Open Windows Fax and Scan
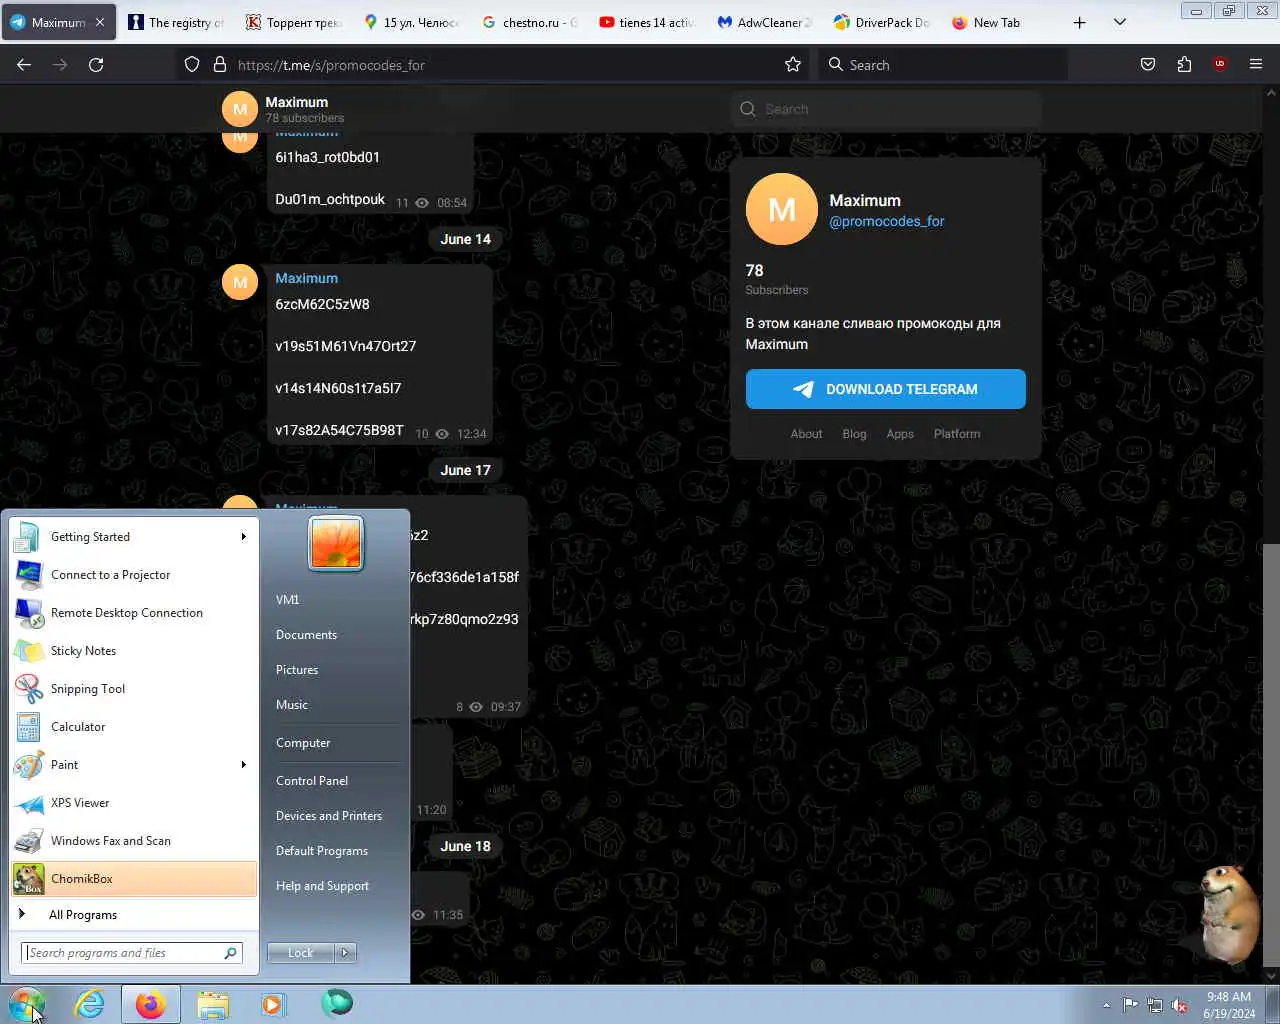 [134, 841]
